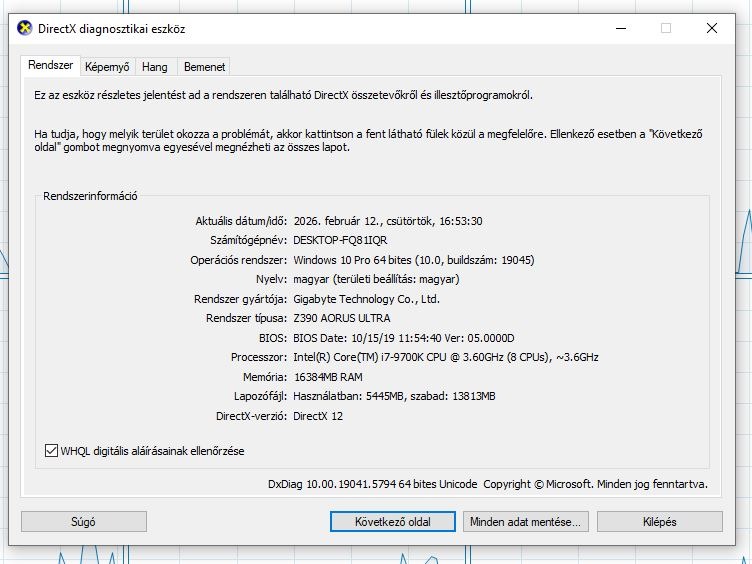Switch to the Képernyő tab
This screenshot has height=564, width=752.
107,67
